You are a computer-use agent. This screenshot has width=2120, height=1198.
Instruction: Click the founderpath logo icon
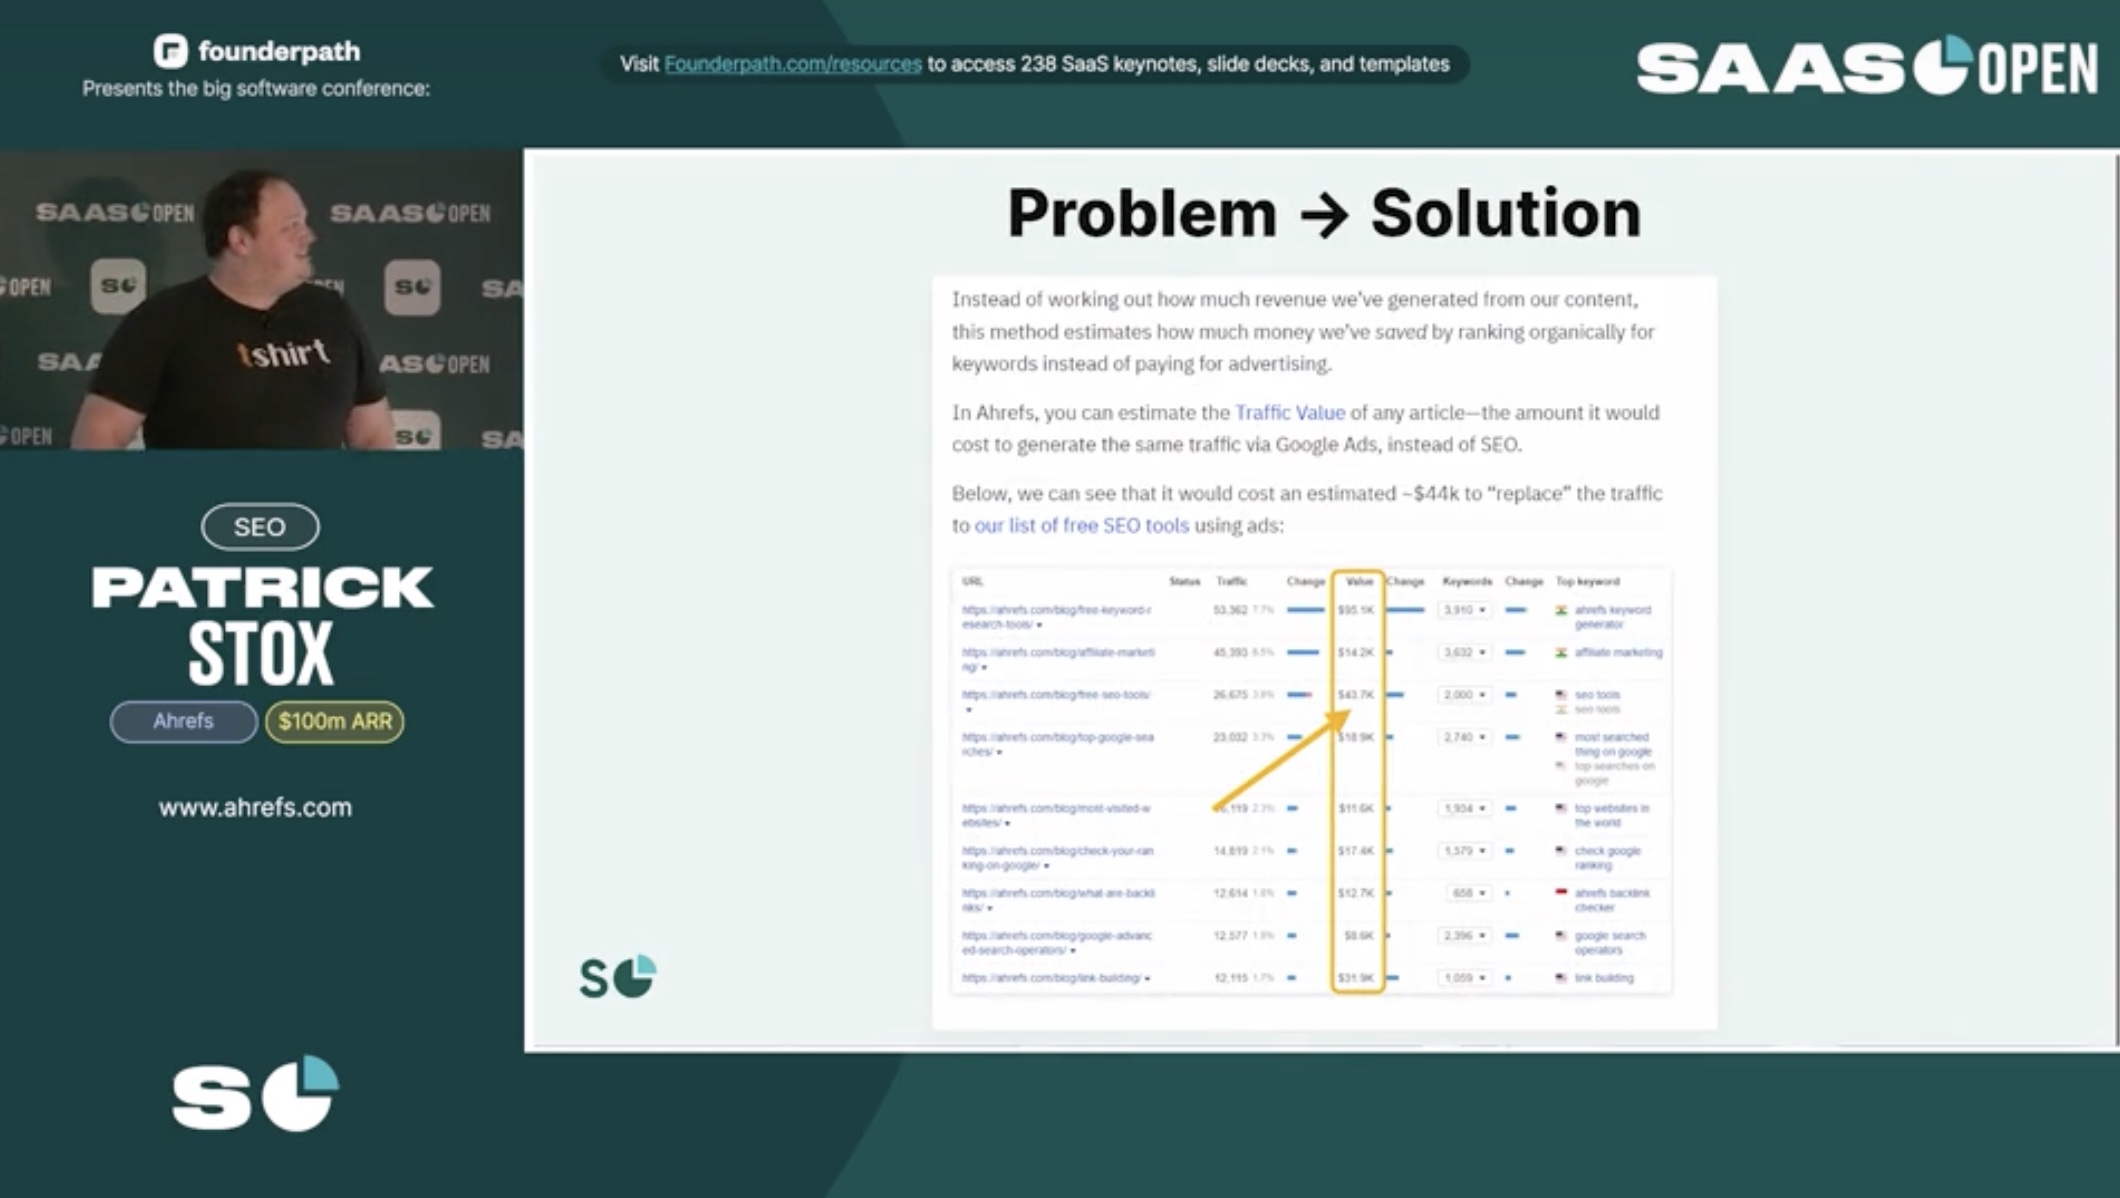pyautogui.click(x=170, y=51)
